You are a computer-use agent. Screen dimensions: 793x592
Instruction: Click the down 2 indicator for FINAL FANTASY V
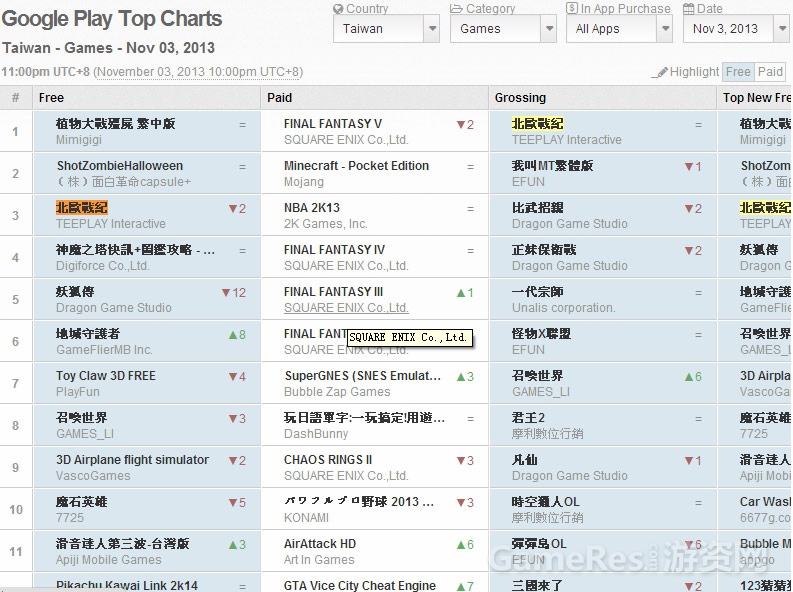[465, 125]
